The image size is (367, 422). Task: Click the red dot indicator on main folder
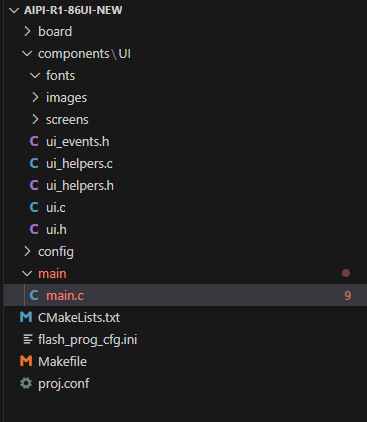tap(346, 273)
